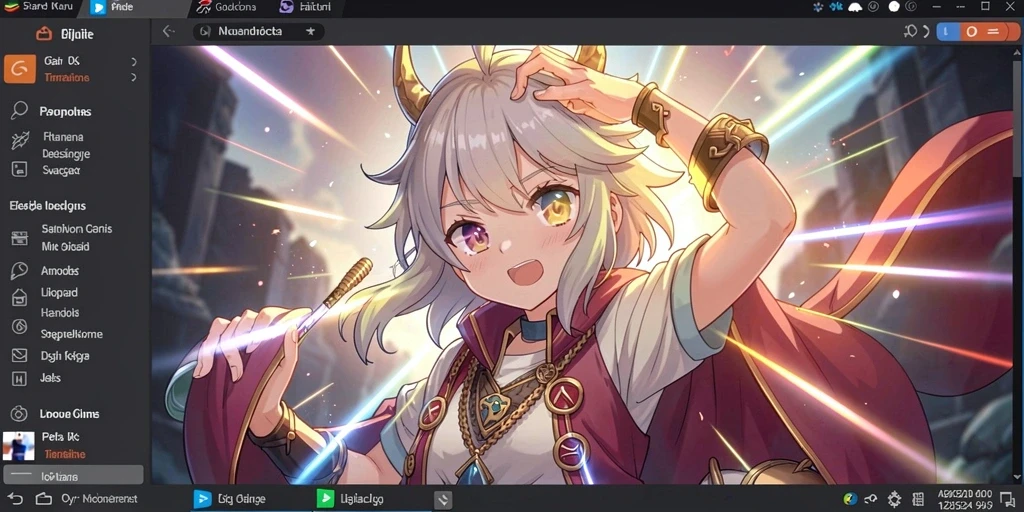Click the grey Iovtrans button
This screenshot has height=512, width=1024.
coord(73,476)
